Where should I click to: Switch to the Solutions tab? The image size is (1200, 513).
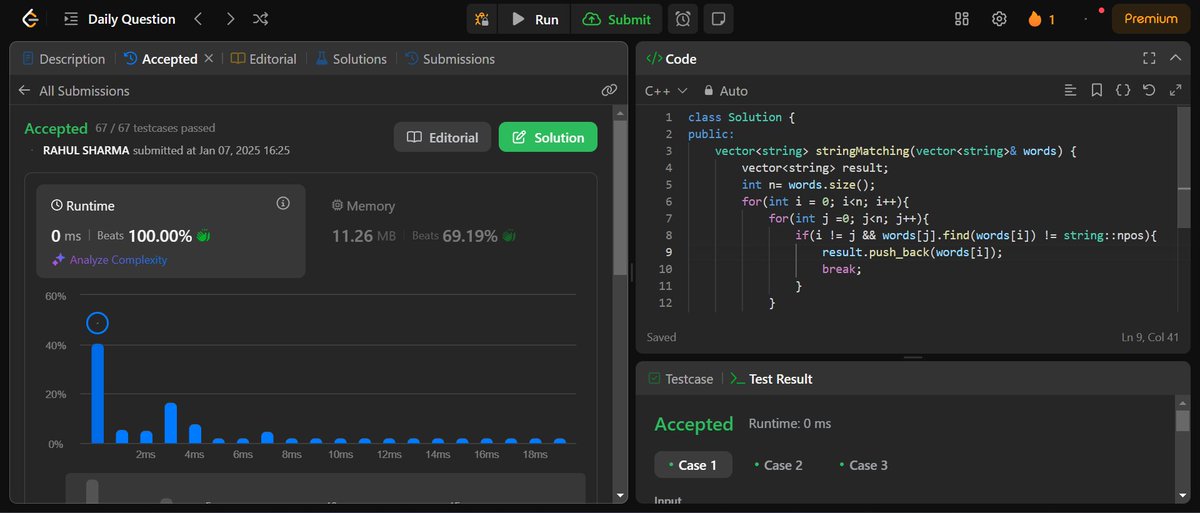click(x=351, y=59)
